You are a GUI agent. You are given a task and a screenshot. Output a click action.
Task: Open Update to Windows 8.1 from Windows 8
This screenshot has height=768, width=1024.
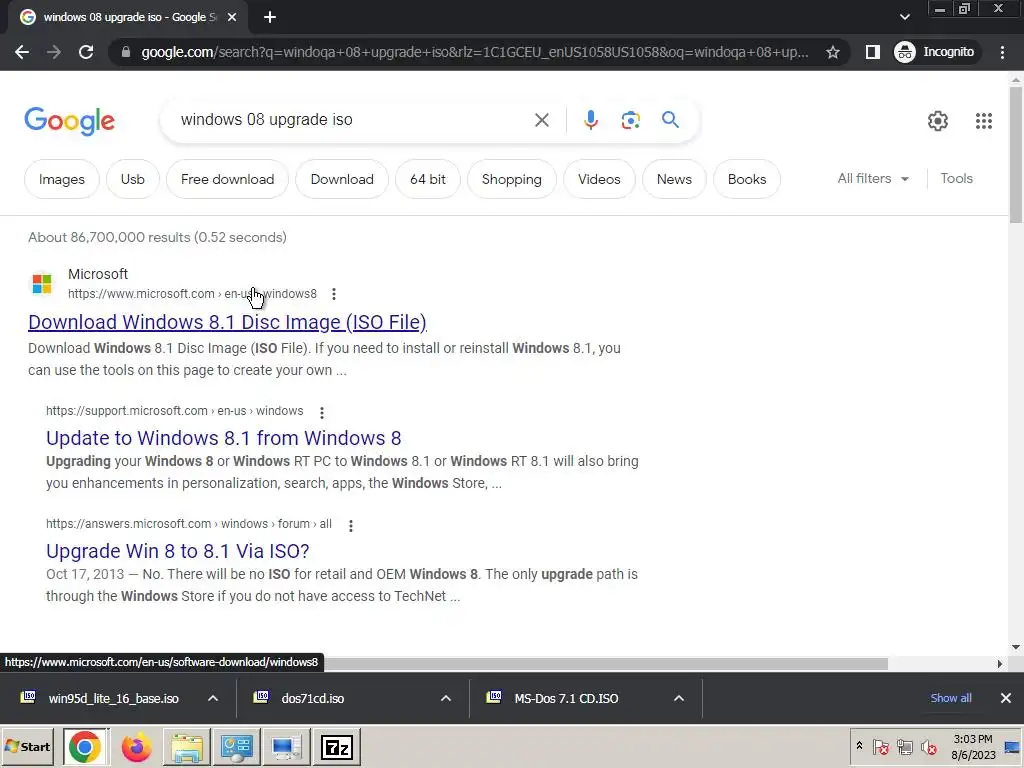(x=223, y=438)
